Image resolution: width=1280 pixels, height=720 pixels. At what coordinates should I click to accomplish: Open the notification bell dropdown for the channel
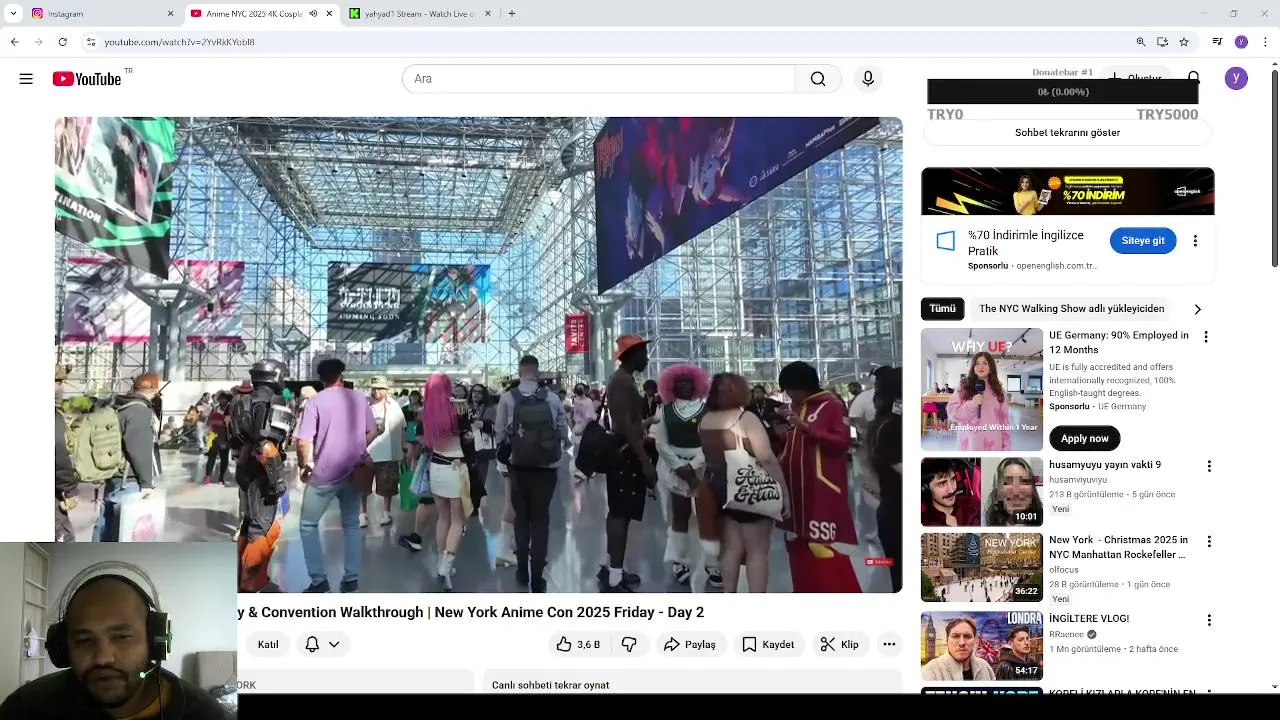click(x=322, y=644)
